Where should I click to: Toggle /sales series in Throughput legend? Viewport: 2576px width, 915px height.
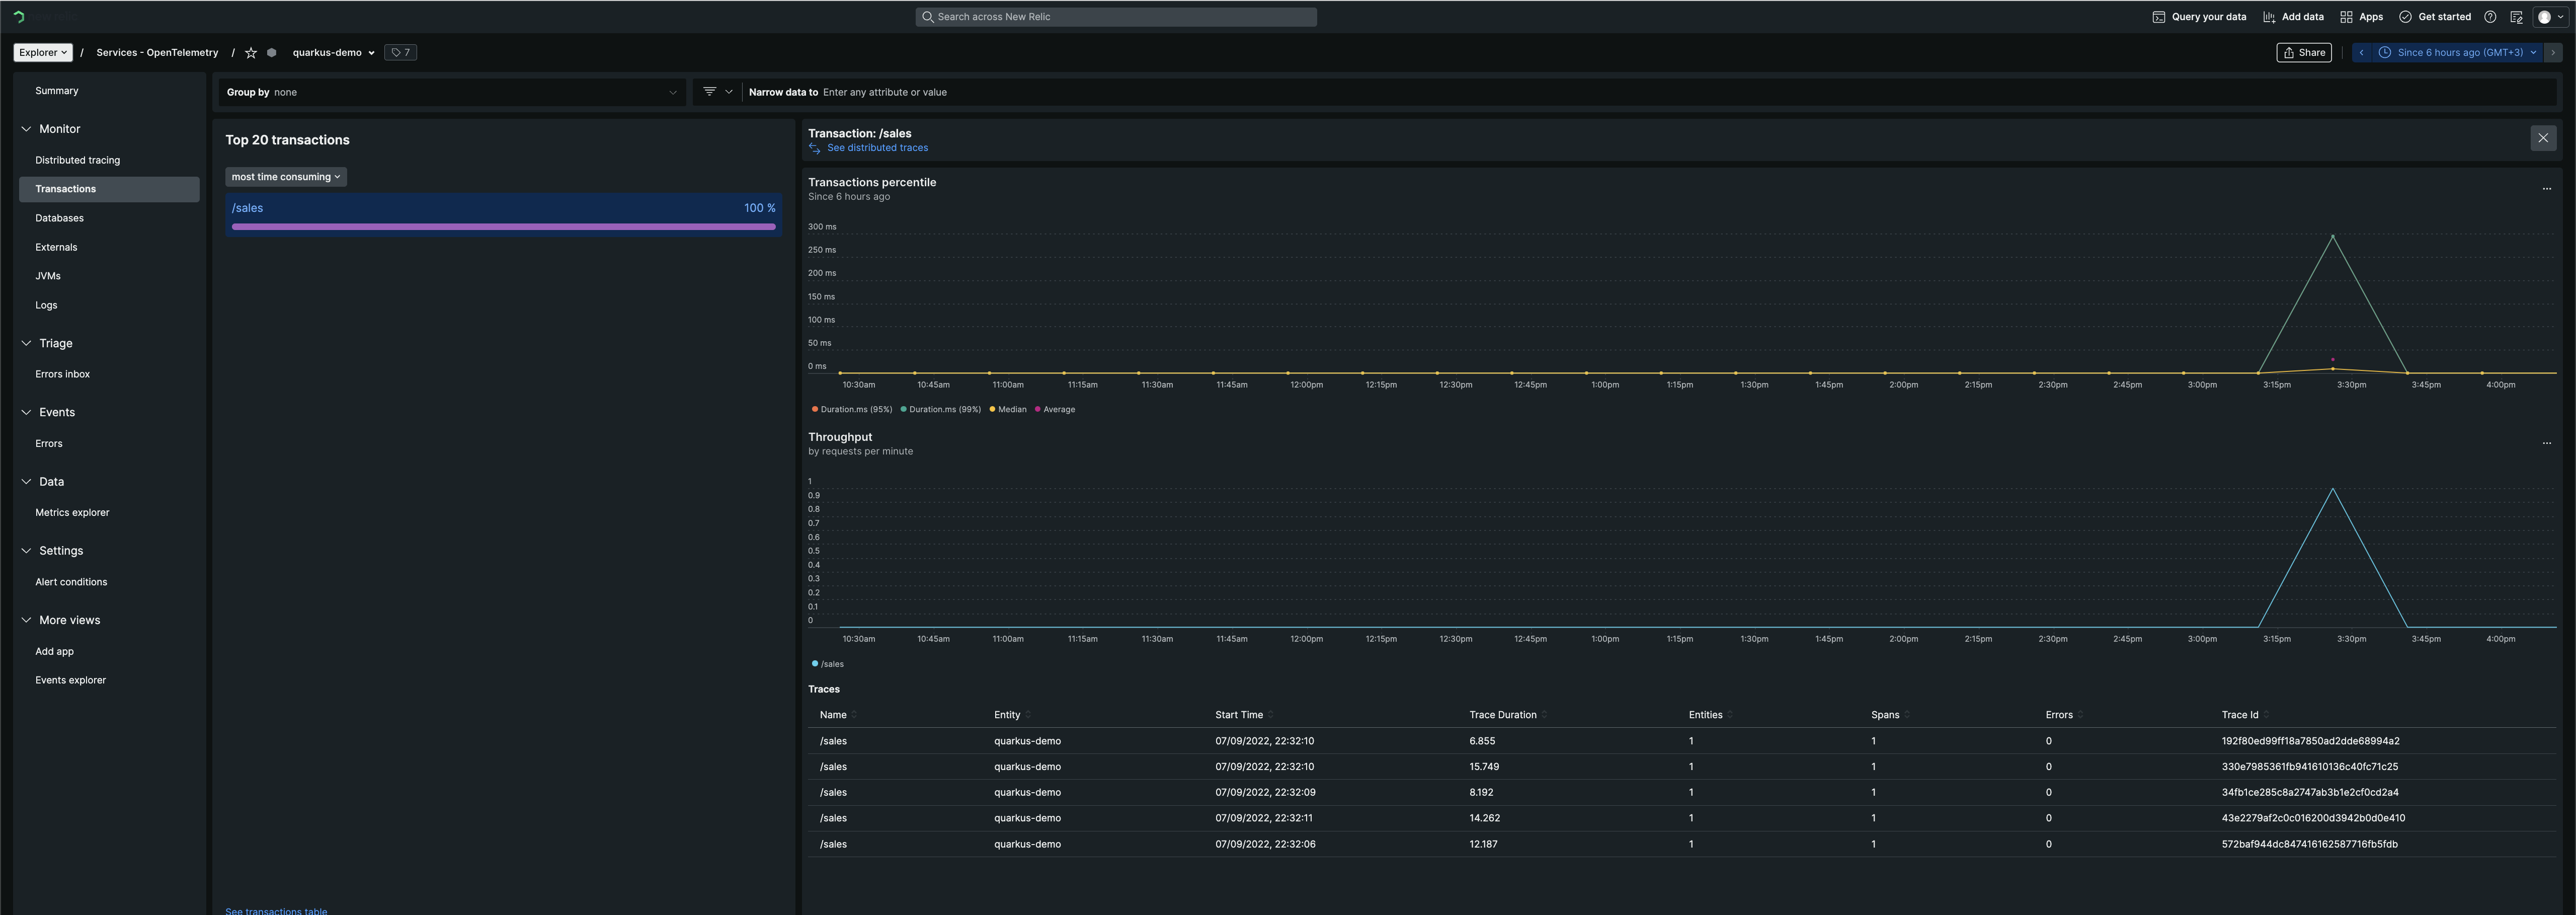828,664
